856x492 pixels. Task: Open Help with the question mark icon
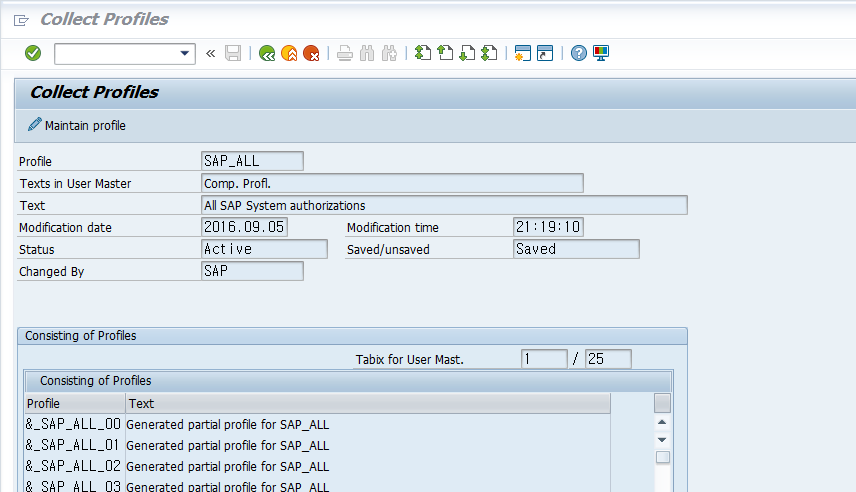click(579, 53)
